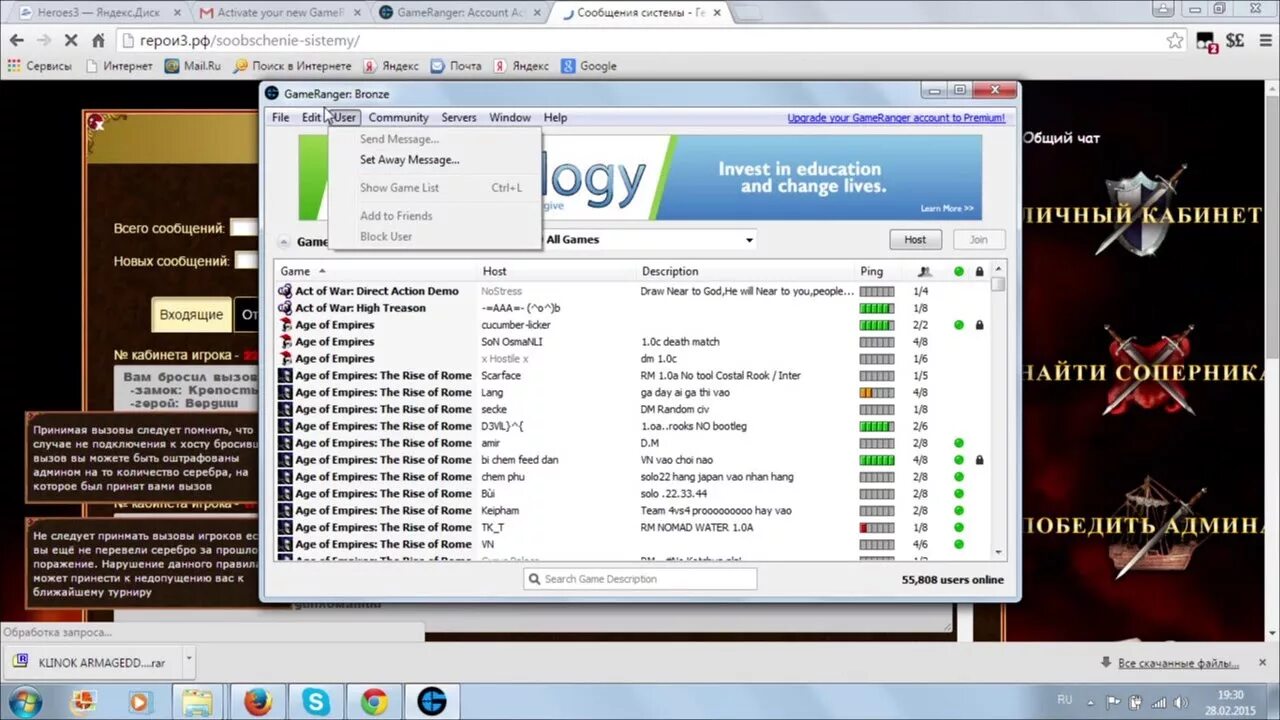
Task: Sort by the lock column header icon
Action: tap(979, 271)
